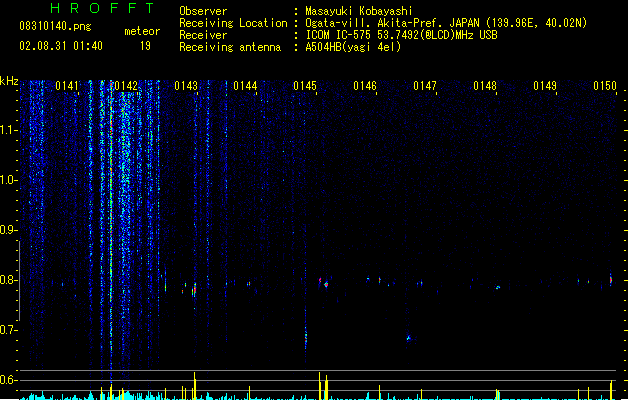
Task: Click the Receiving Location label
Action: coord(233,23)
